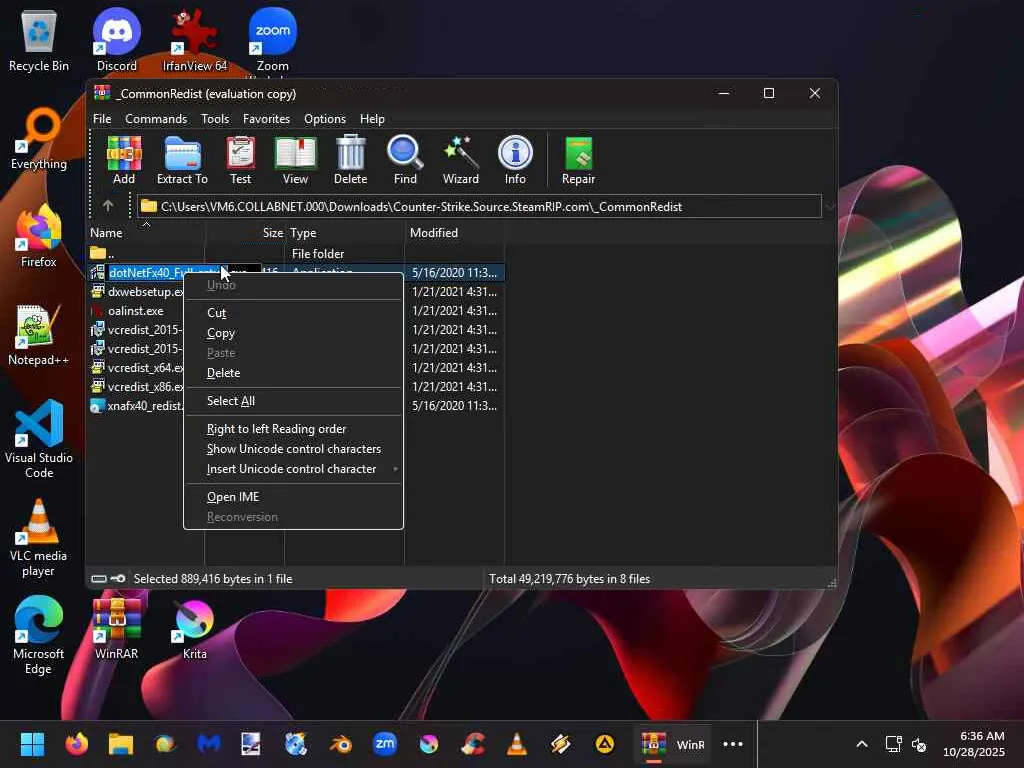This screenshot has width=1024, height=768.
Task: Choose Copy from the context menu
Action: click(221, 333)
